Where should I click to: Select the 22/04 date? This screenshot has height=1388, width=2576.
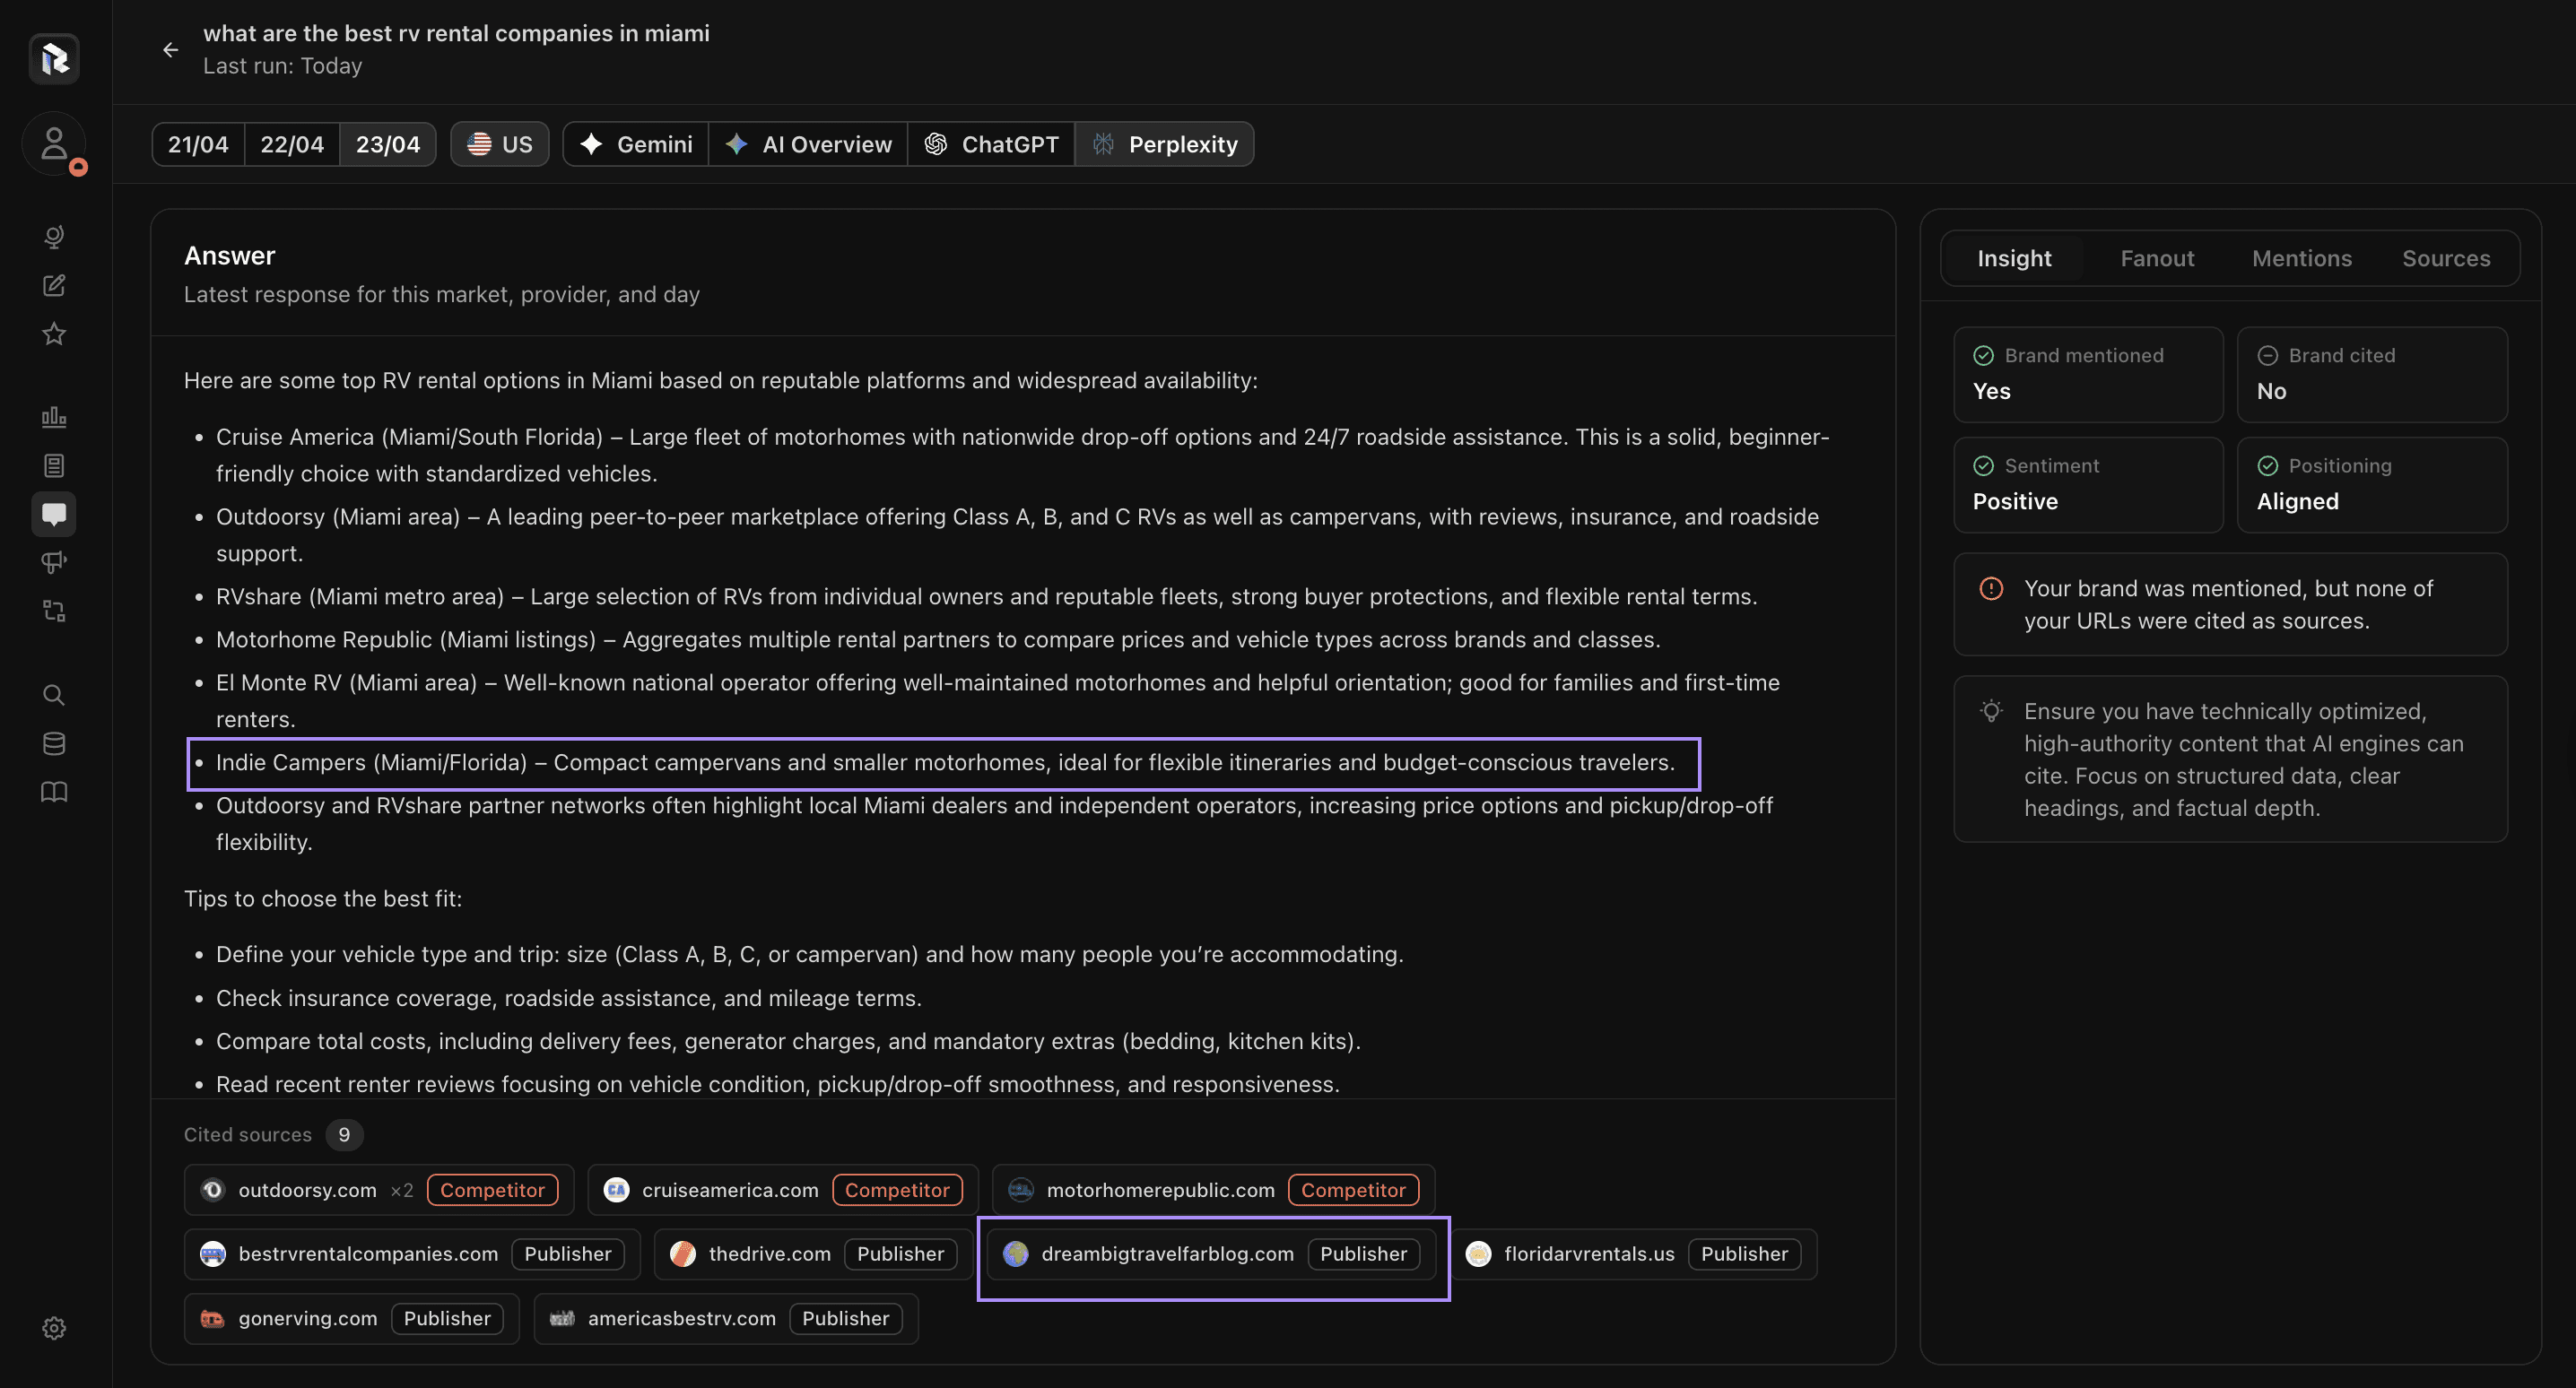tap(292, 144)
